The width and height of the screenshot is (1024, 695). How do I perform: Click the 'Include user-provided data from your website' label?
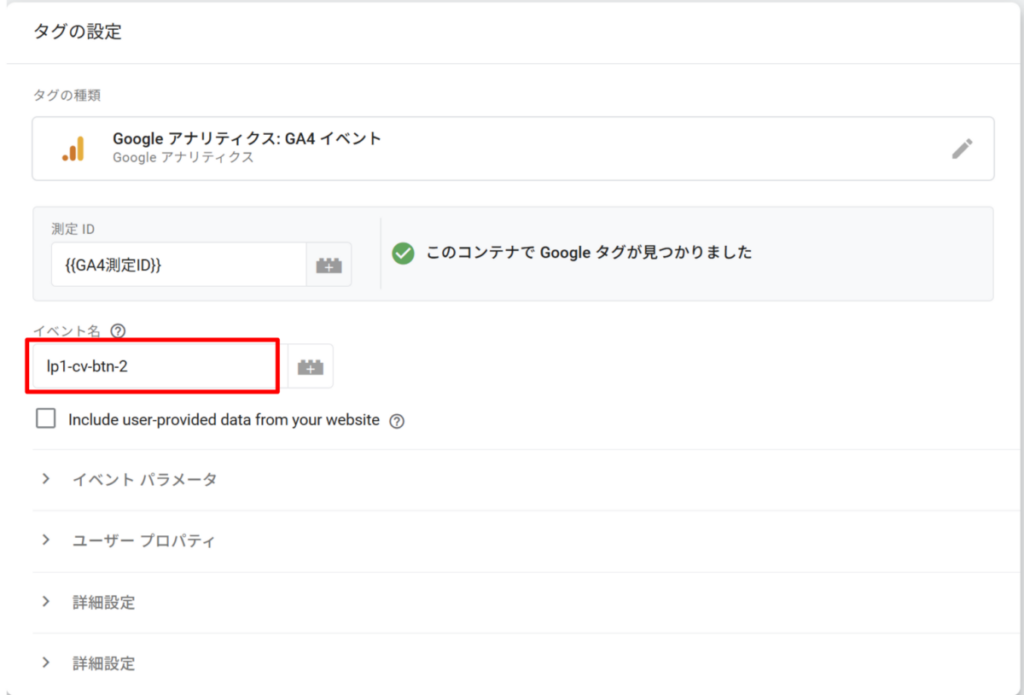click(x=223, y=420)
